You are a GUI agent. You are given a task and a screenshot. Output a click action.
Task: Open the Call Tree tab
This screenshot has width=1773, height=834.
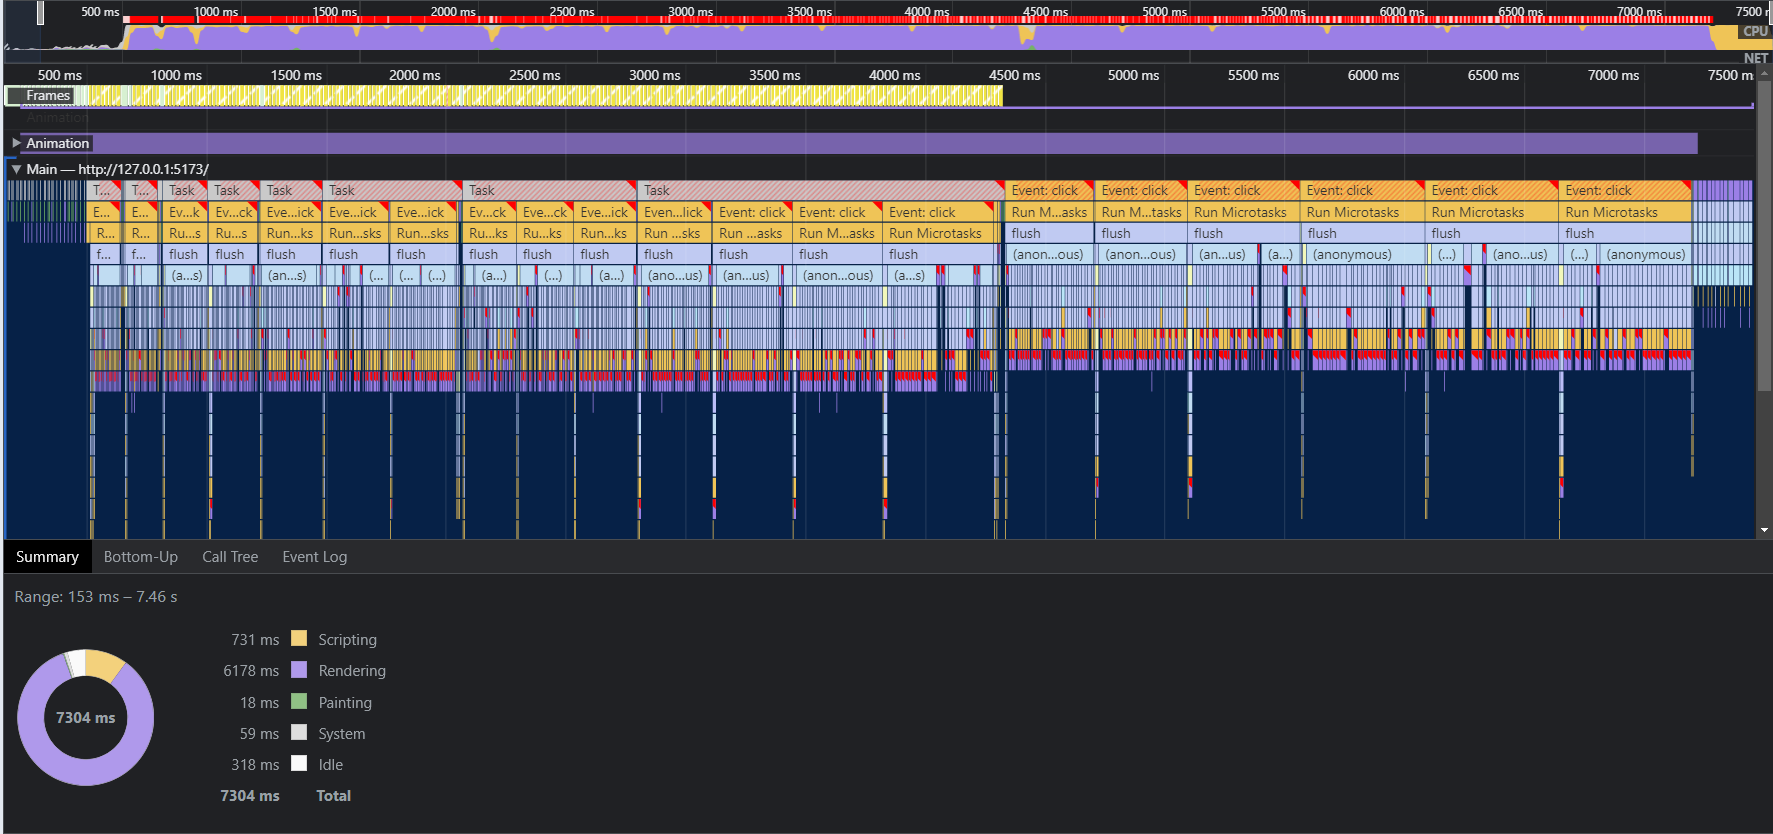[230, 557]
